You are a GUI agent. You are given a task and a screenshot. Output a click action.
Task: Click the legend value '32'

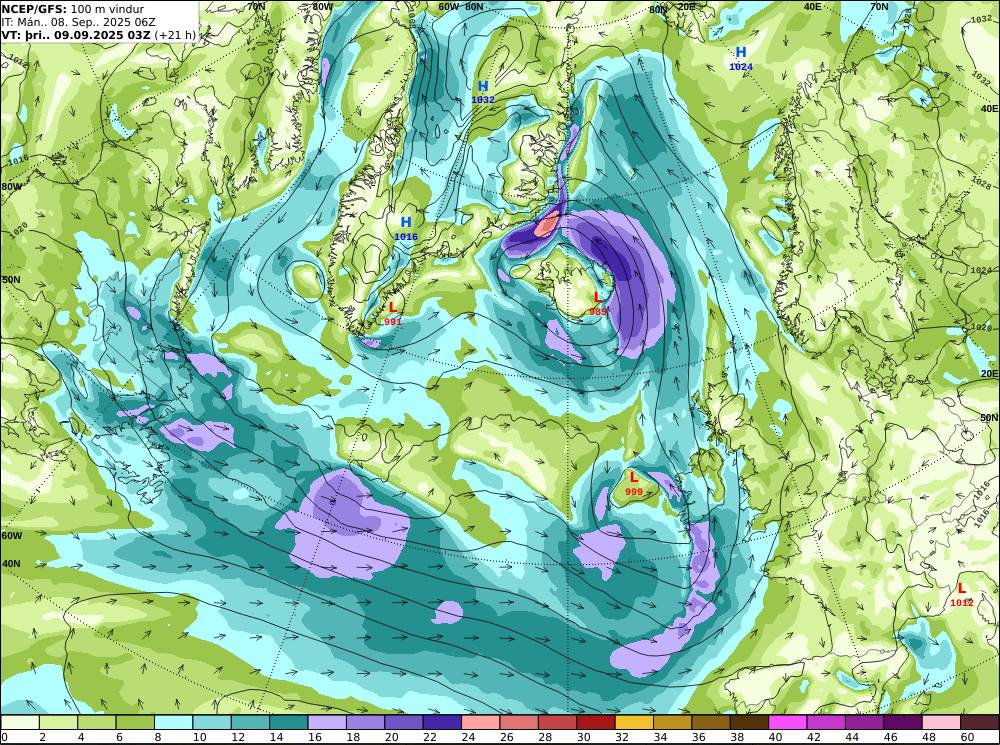click(x=621, y=737)
